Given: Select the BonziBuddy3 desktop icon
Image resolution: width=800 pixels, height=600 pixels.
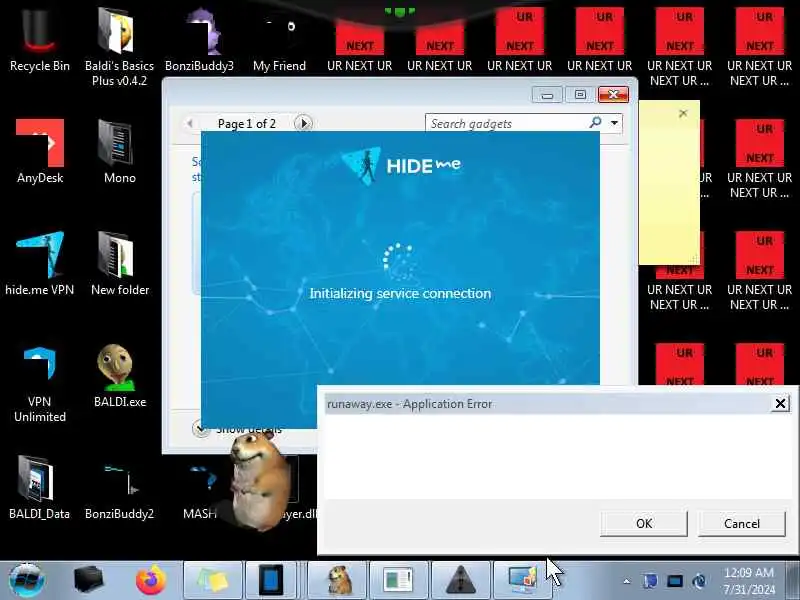Looking at the screenshot, I should 199,41.
